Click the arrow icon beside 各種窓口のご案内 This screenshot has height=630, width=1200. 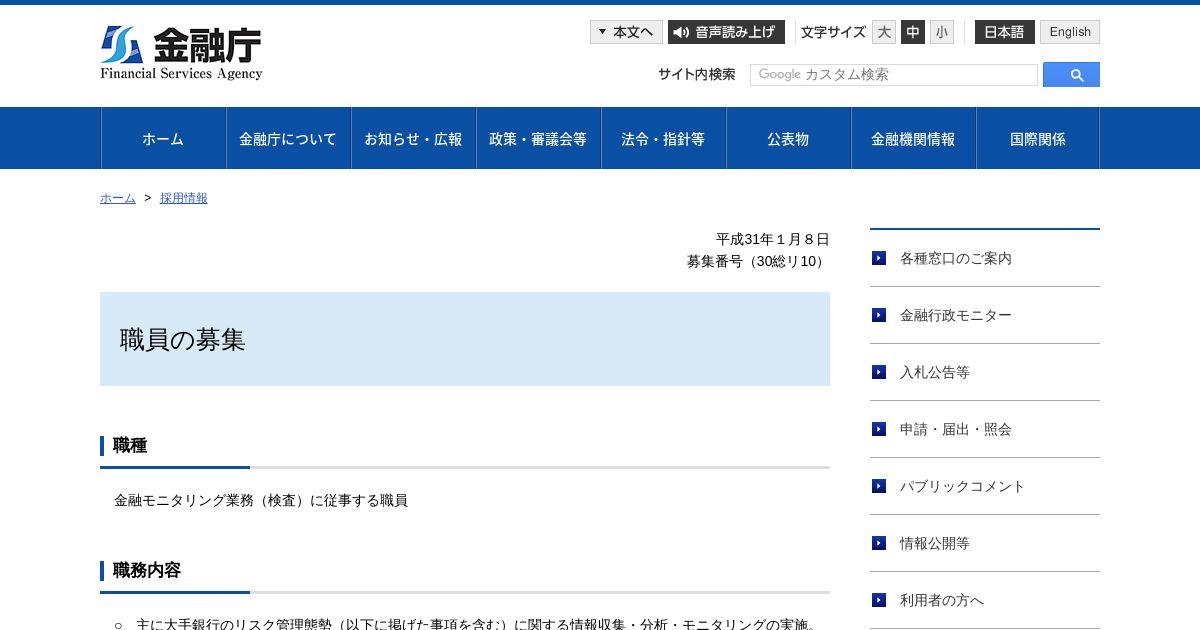(x=879, y=258)
